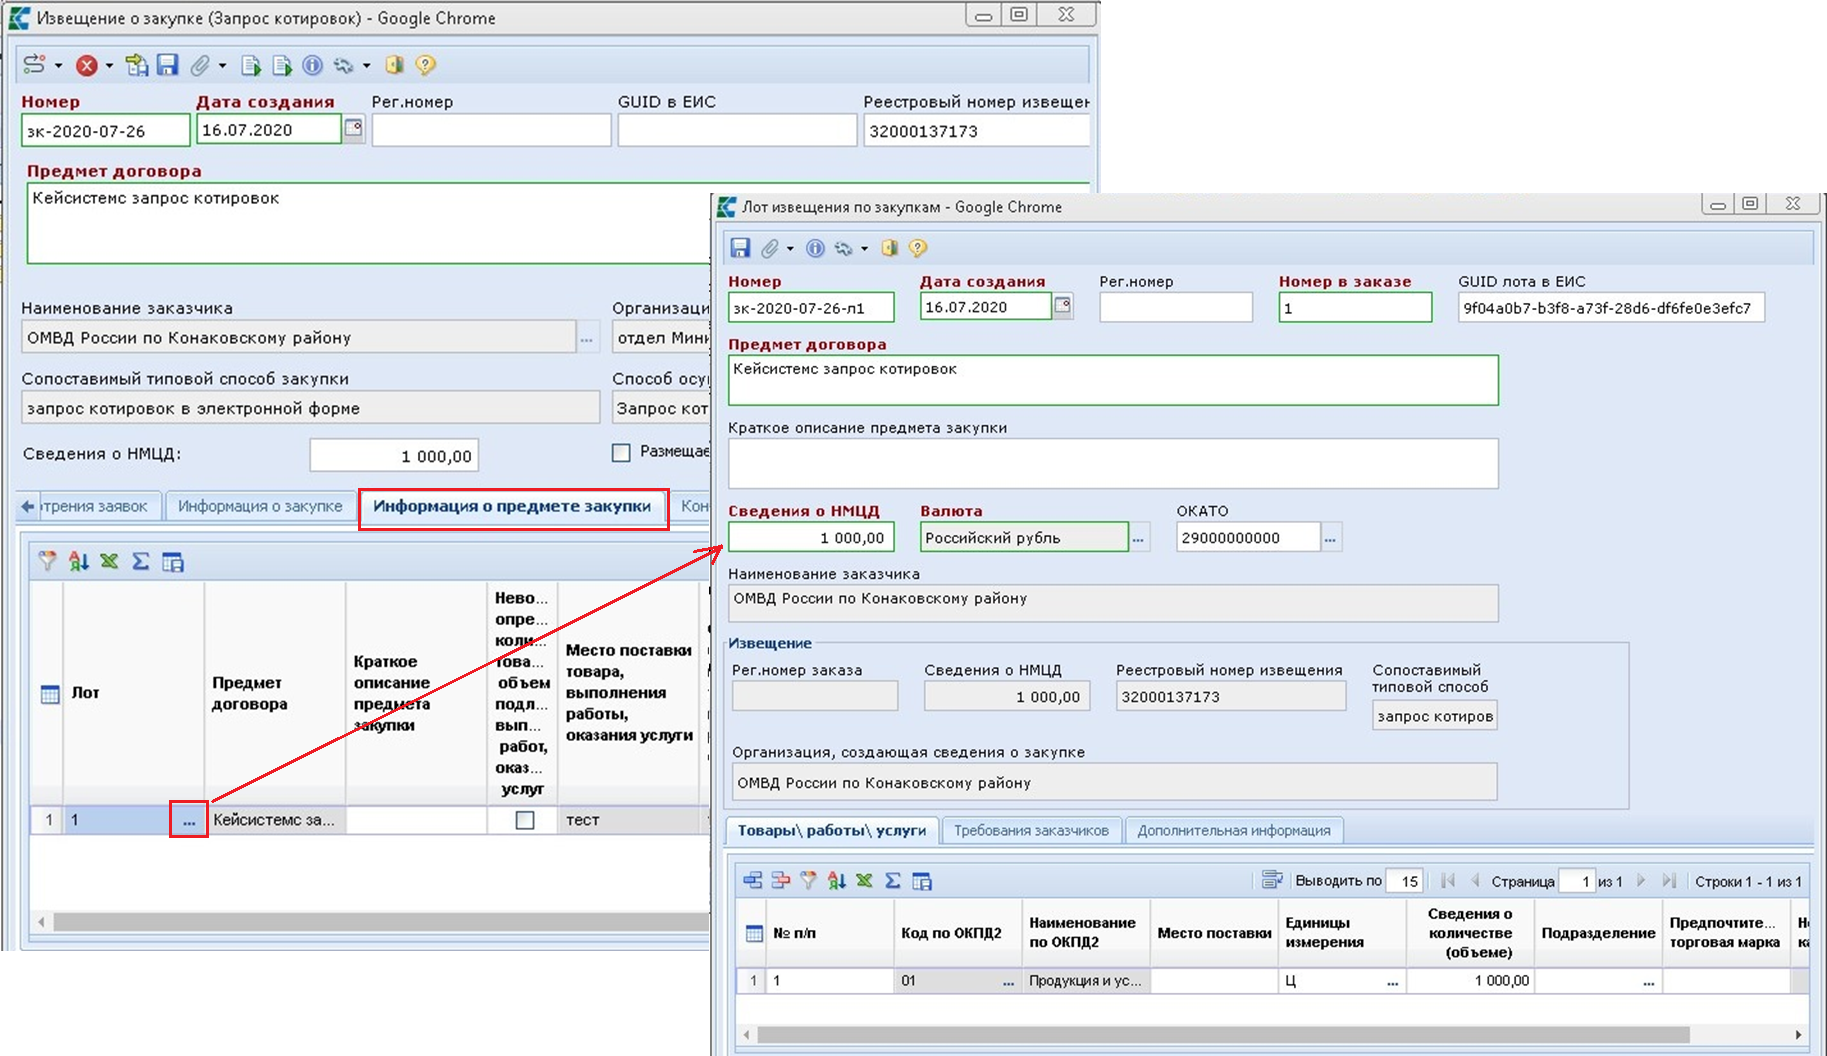Open the Валюта lookup ellipsis button

[x=1138, y=538]
